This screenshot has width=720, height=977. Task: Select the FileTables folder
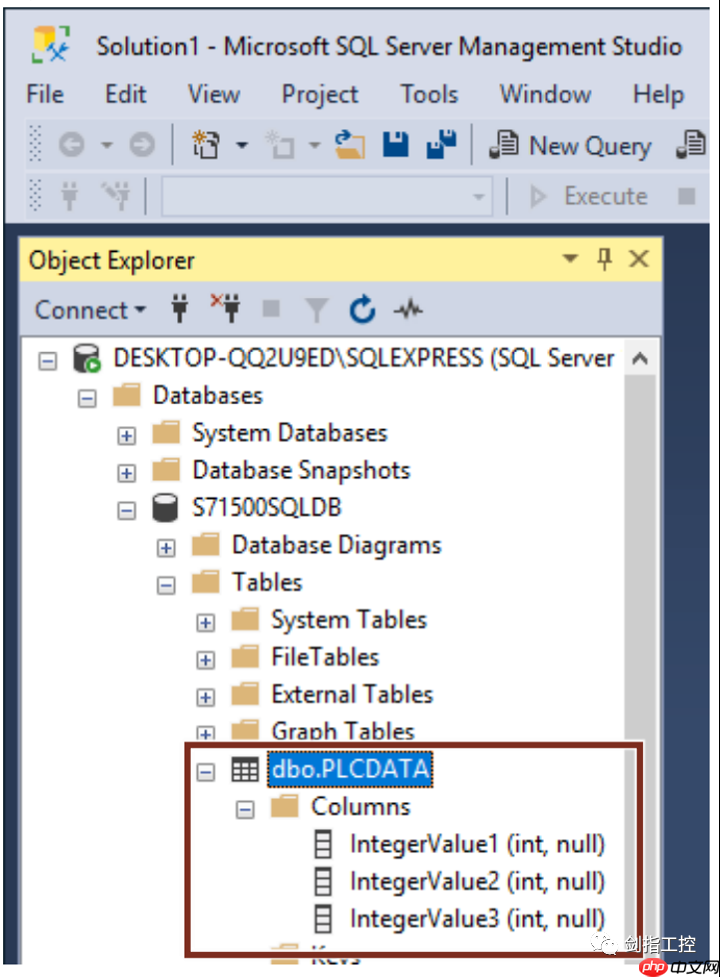(x=325, y=657)
